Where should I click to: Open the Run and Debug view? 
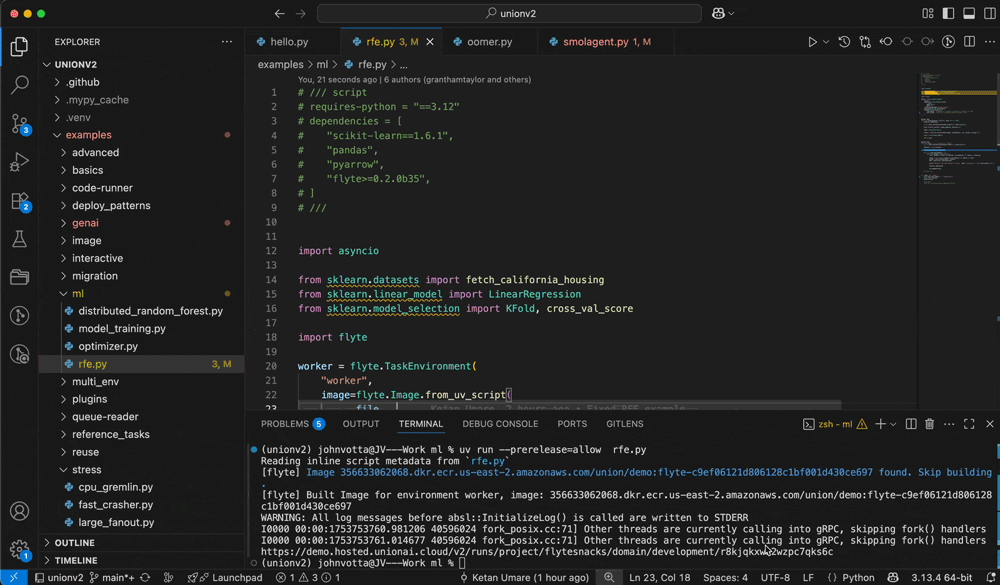pos(19,163)
